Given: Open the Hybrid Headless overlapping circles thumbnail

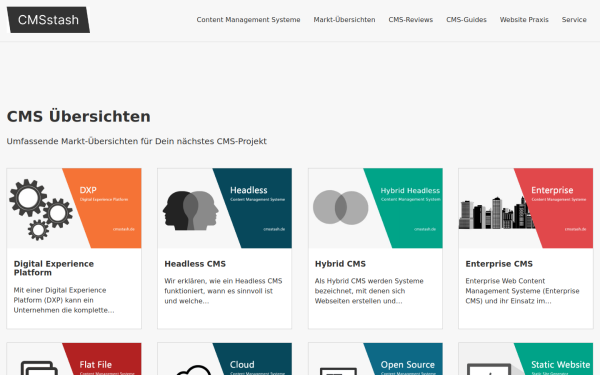Looking at the screenshot, I should 375,208.
